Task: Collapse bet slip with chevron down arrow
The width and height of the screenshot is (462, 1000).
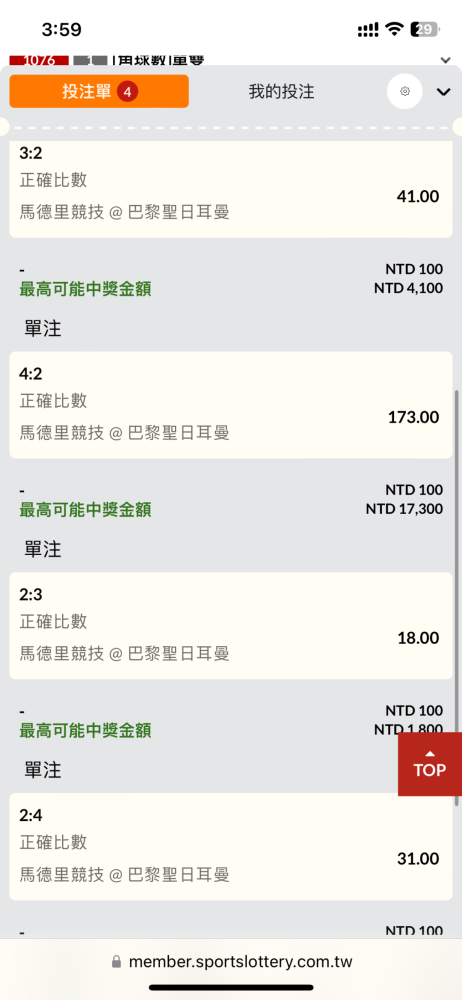Action: (x=443, y=92)
